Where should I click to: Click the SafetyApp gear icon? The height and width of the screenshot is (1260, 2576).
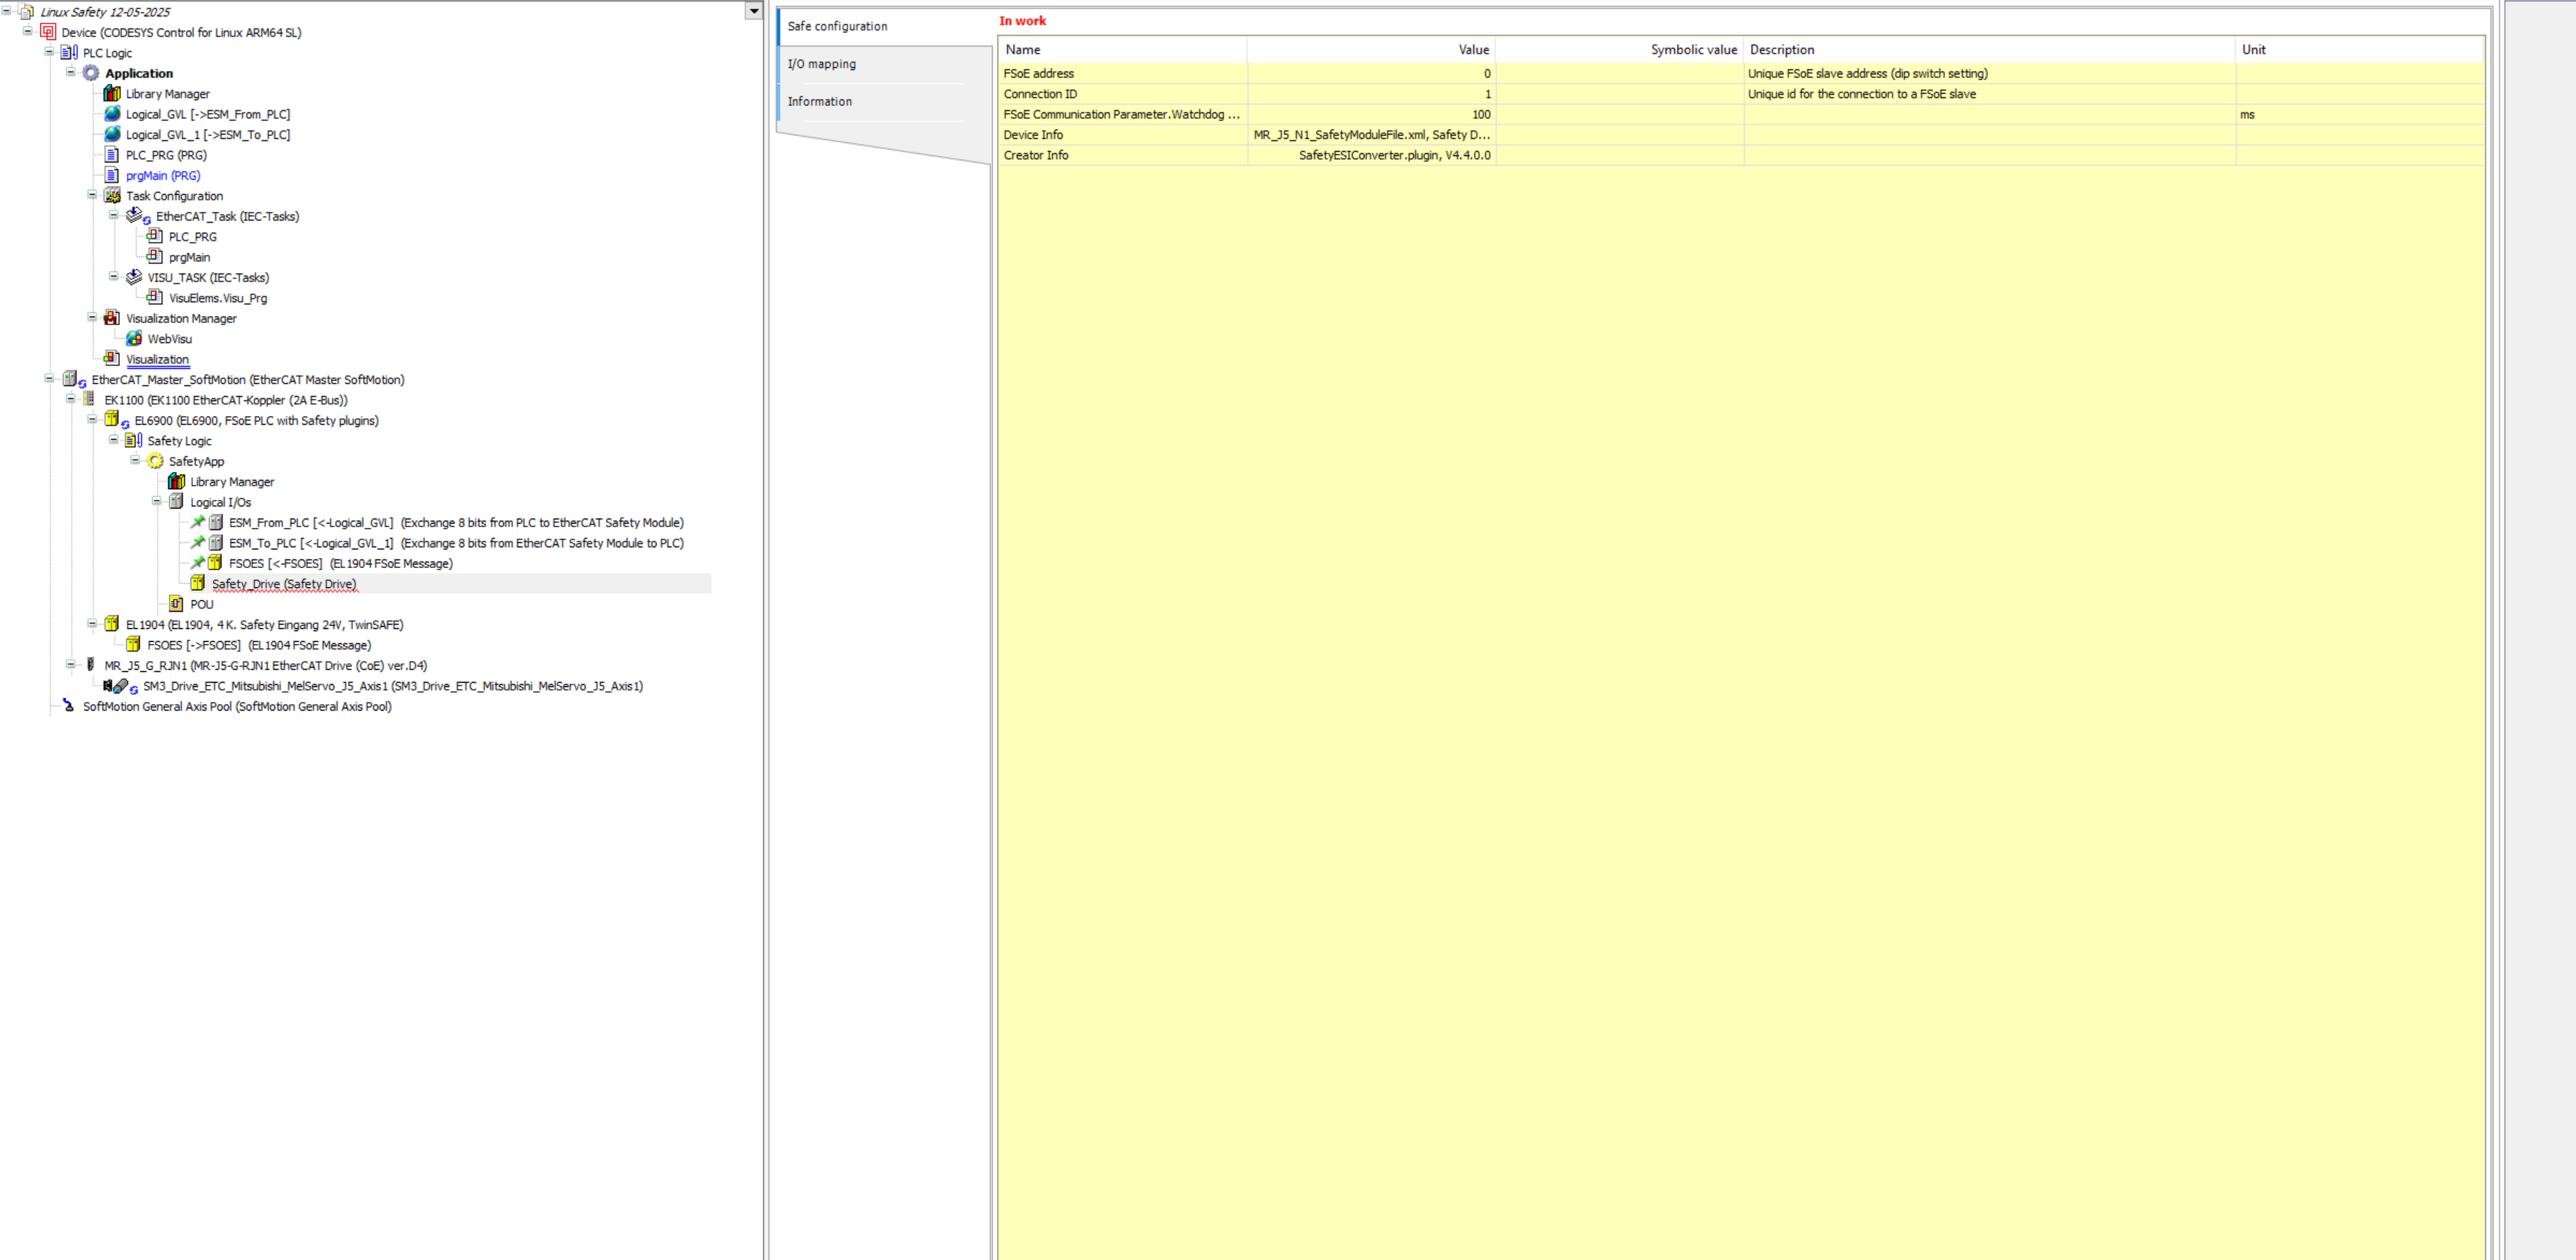155,461
